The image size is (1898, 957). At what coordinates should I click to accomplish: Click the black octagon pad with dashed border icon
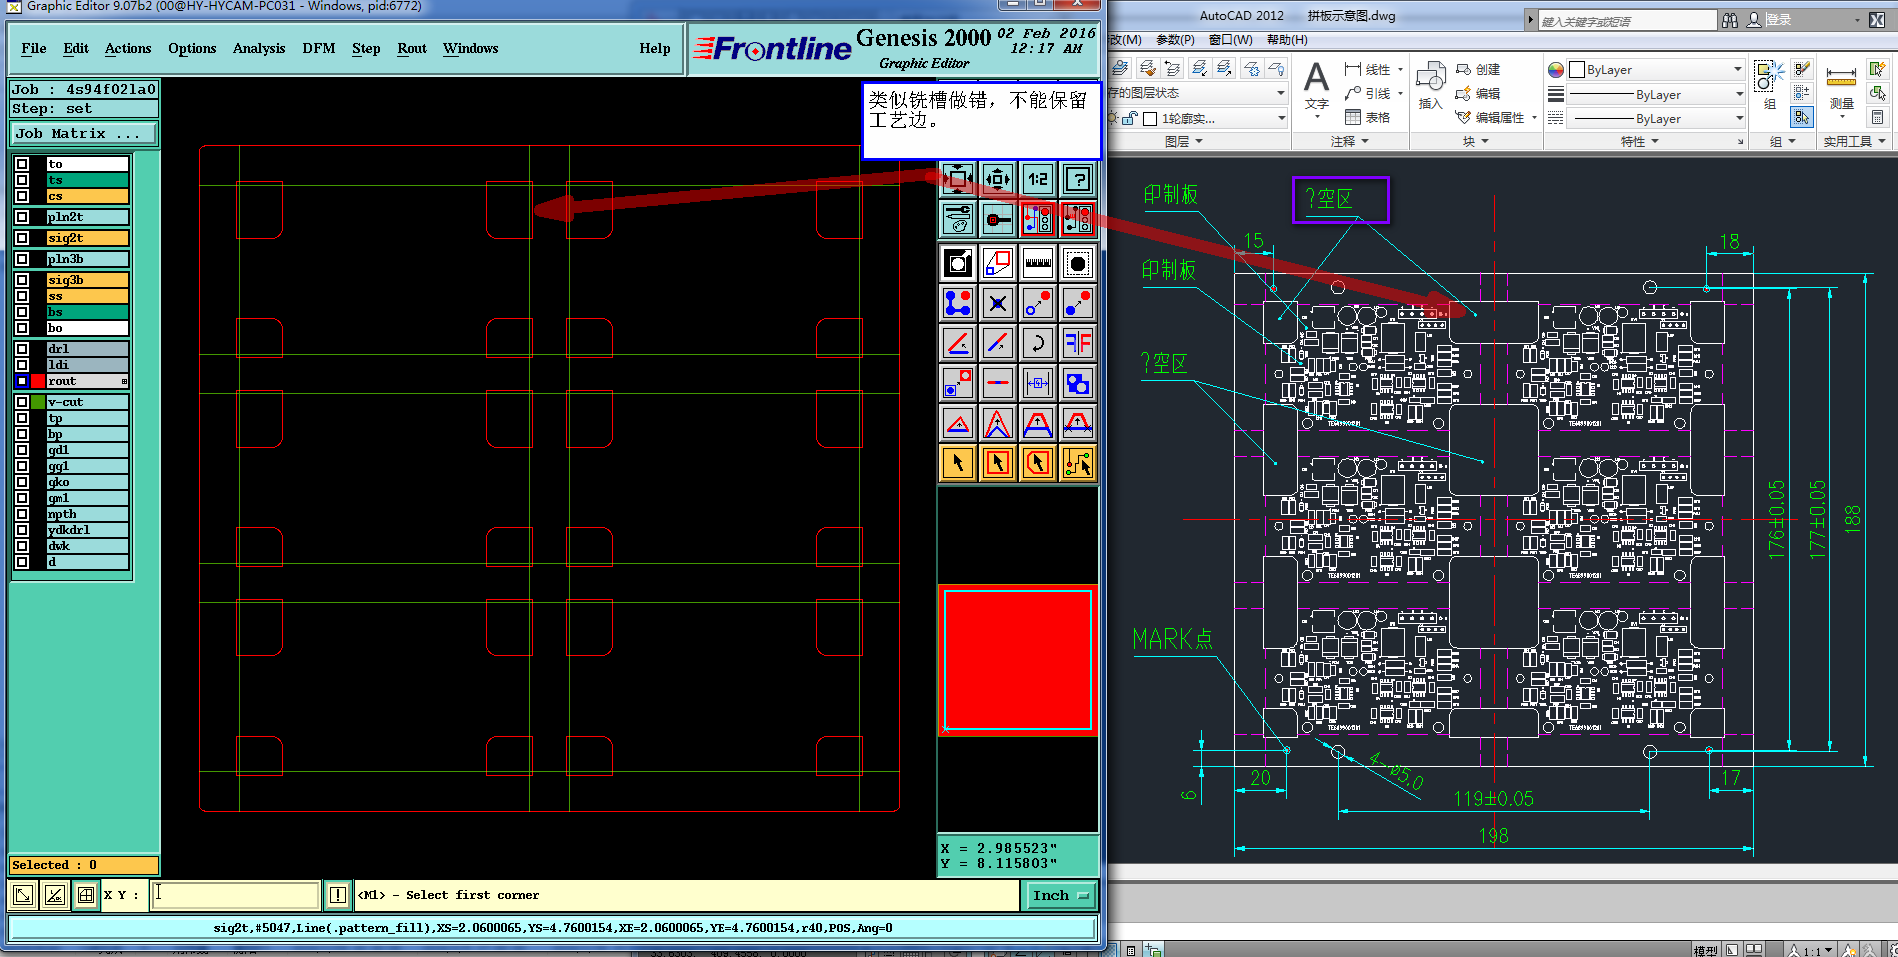(1078, 263)
